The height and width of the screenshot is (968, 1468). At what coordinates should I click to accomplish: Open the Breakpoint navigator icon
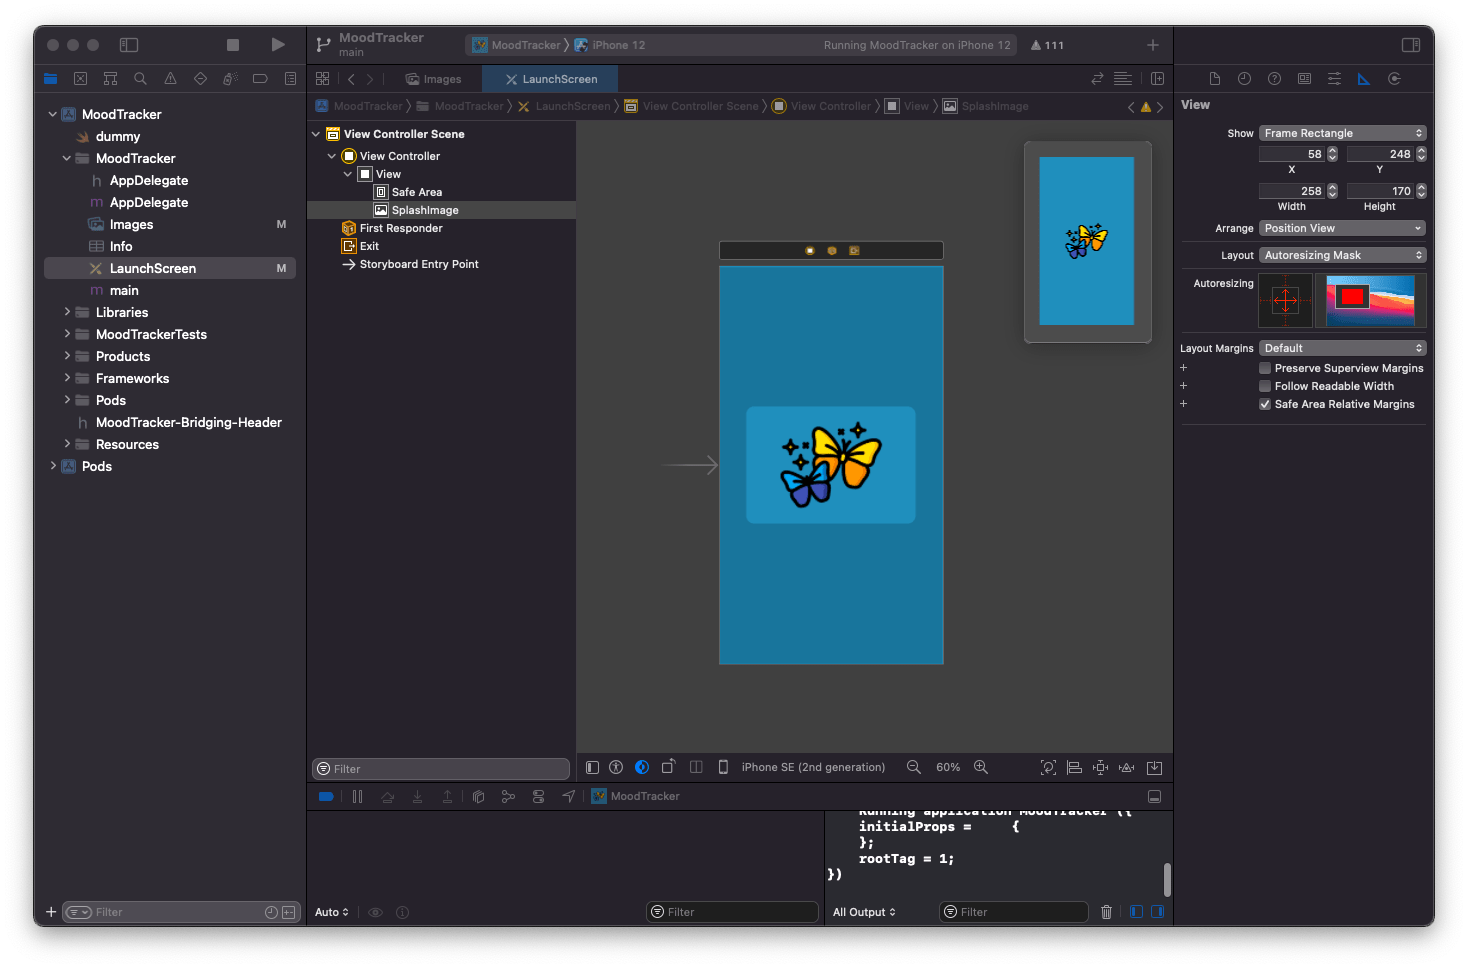(x=260, y=78)
